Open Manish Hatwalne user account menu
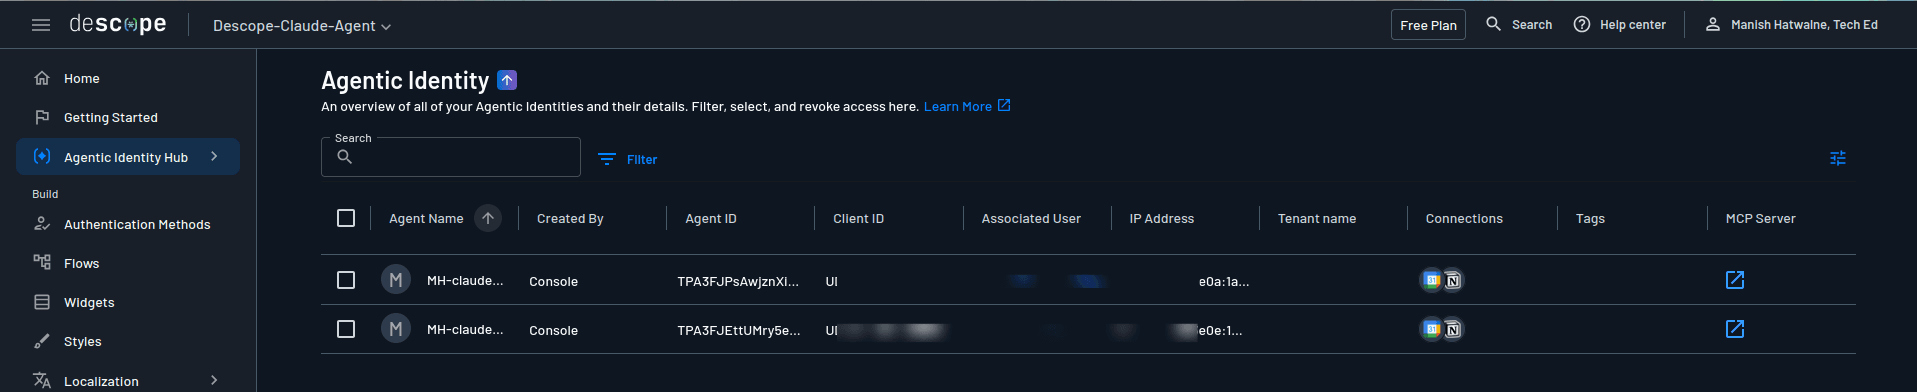Image resolution: width=1917 pixels, height=392 pixels. click(1791, 24)
